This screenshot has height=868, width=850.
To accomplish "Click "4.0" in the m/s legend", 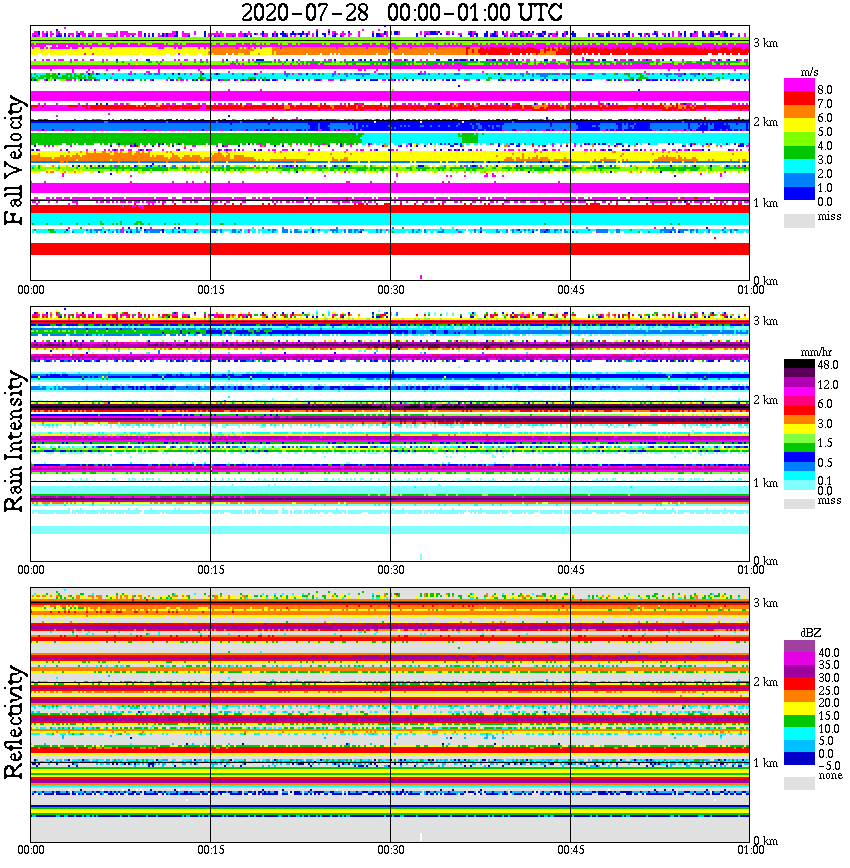I will 825,146.
